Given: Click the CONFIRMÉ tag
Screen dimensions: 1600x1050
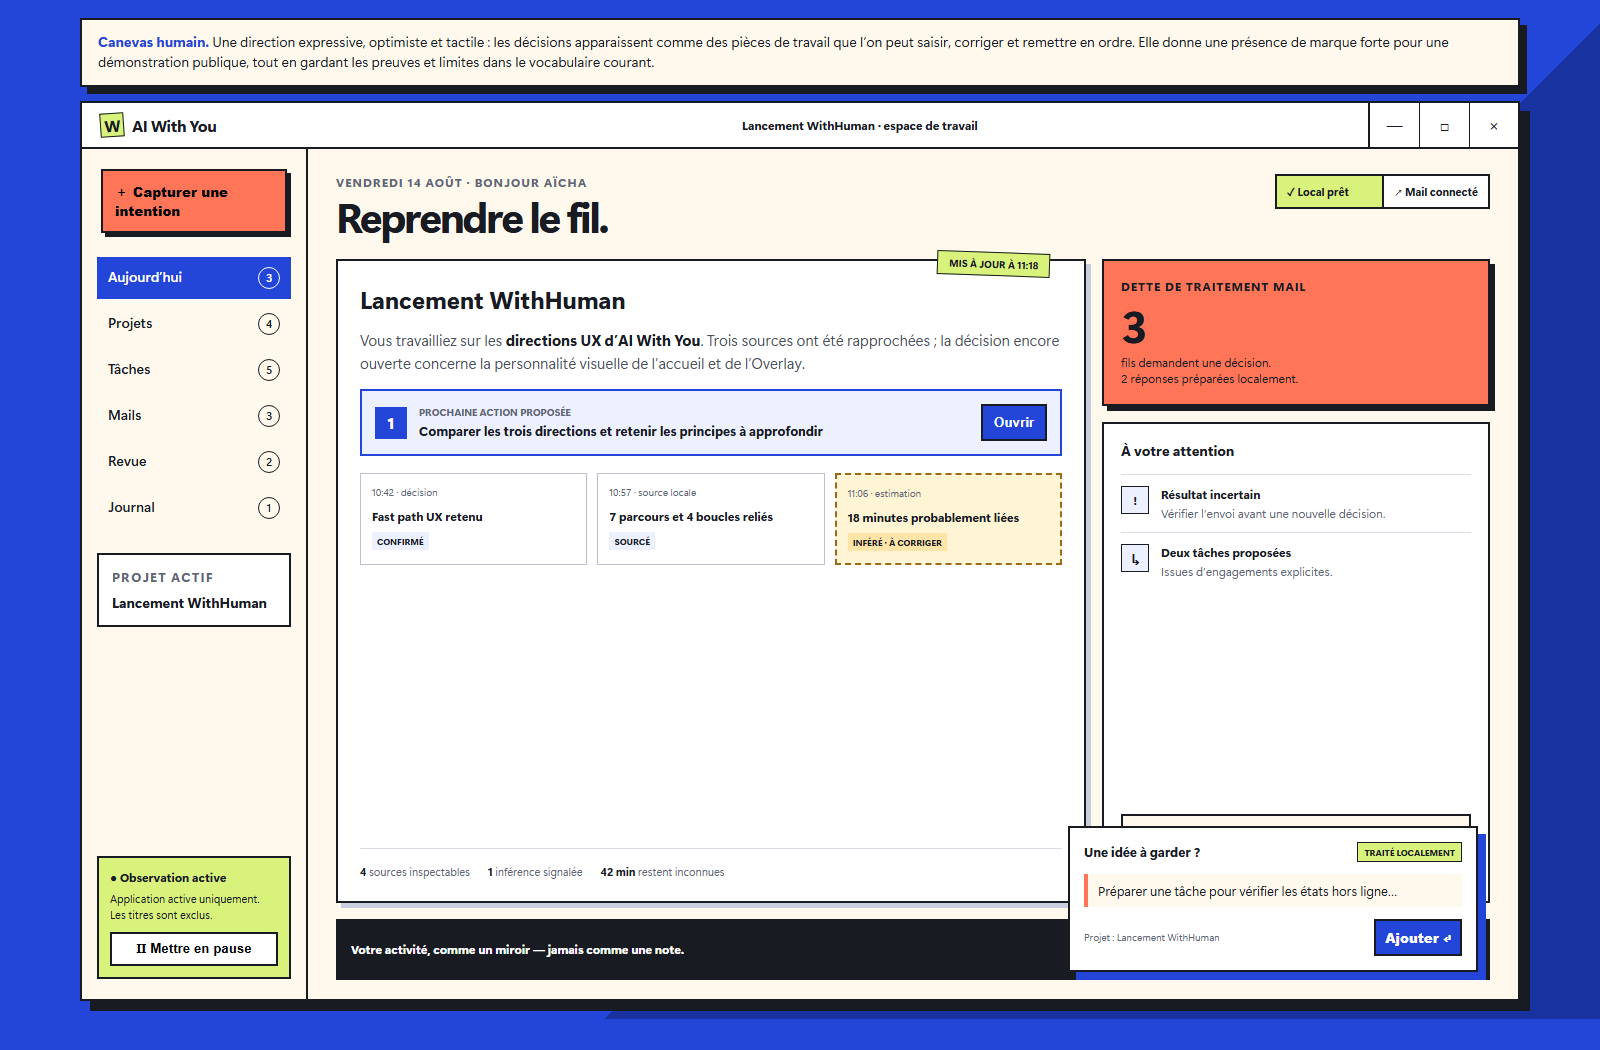Looking at the screenshot, I should coord(400,542).
